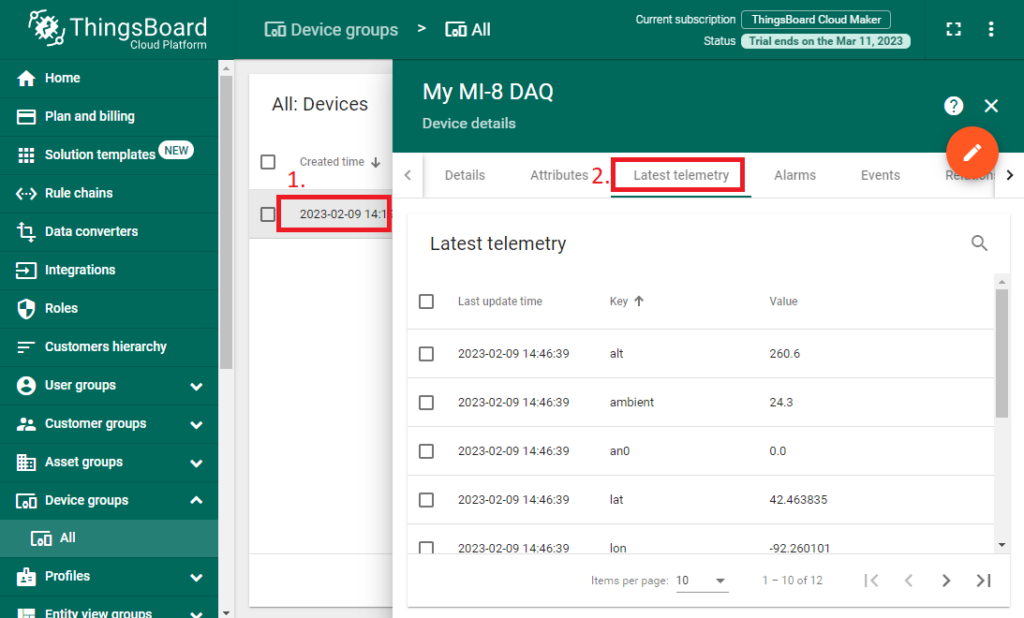Expand User groups in sidebar
The width and height of the screenshot is (1024, 618).
[x=196, y=386]
